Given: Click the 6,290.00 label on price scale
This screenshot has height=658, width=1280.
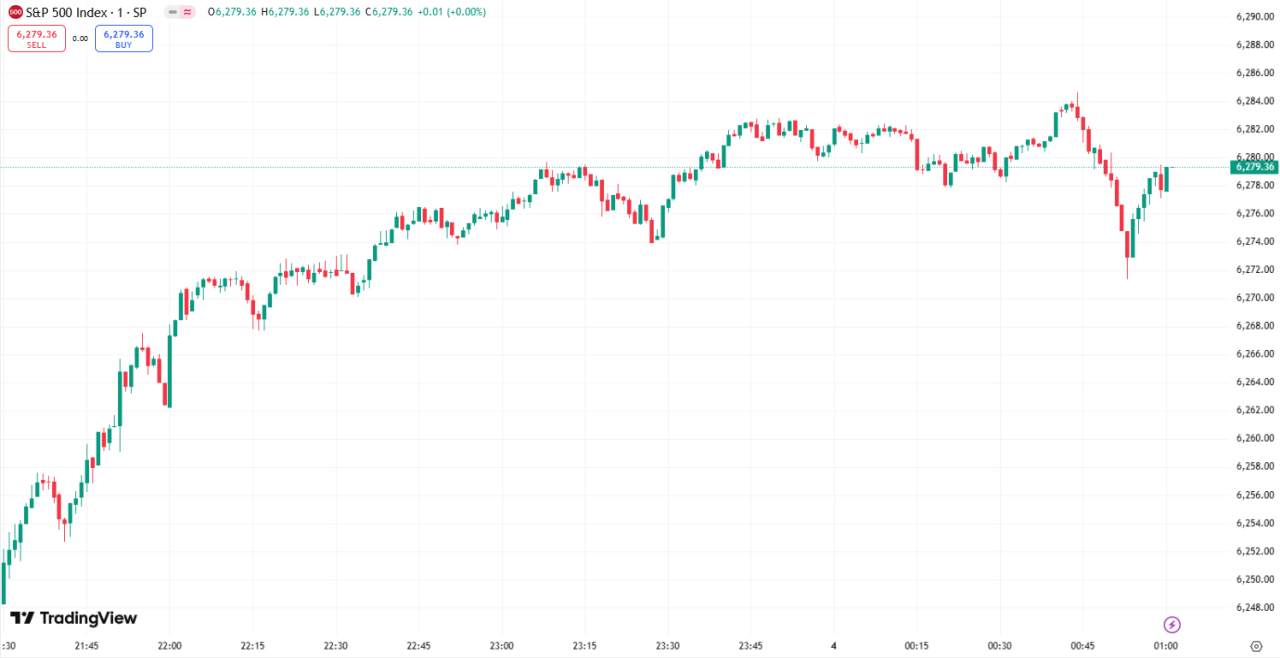Looking at the screenshot, I should tap(1253, 17).
